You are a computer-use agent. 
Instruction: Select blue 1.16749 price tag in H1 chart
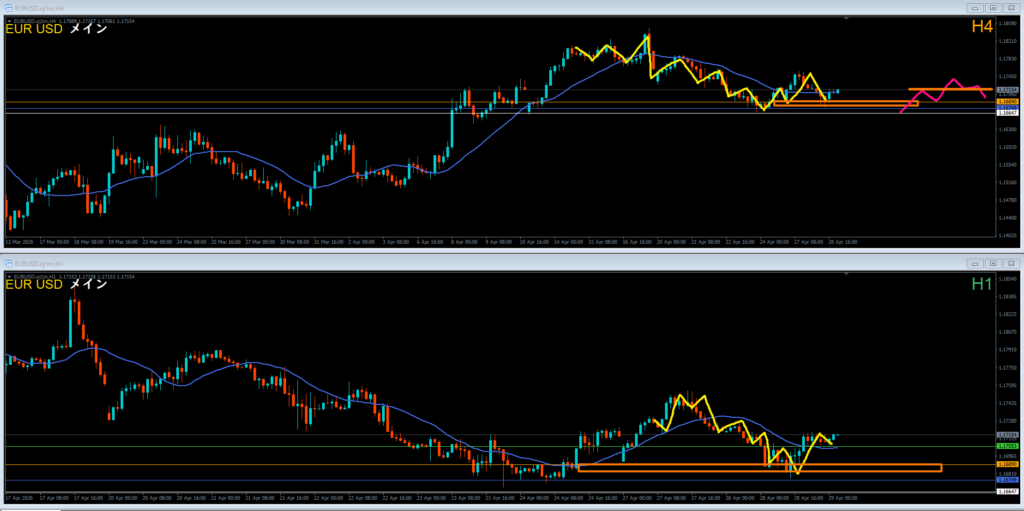coord(1006,480)
